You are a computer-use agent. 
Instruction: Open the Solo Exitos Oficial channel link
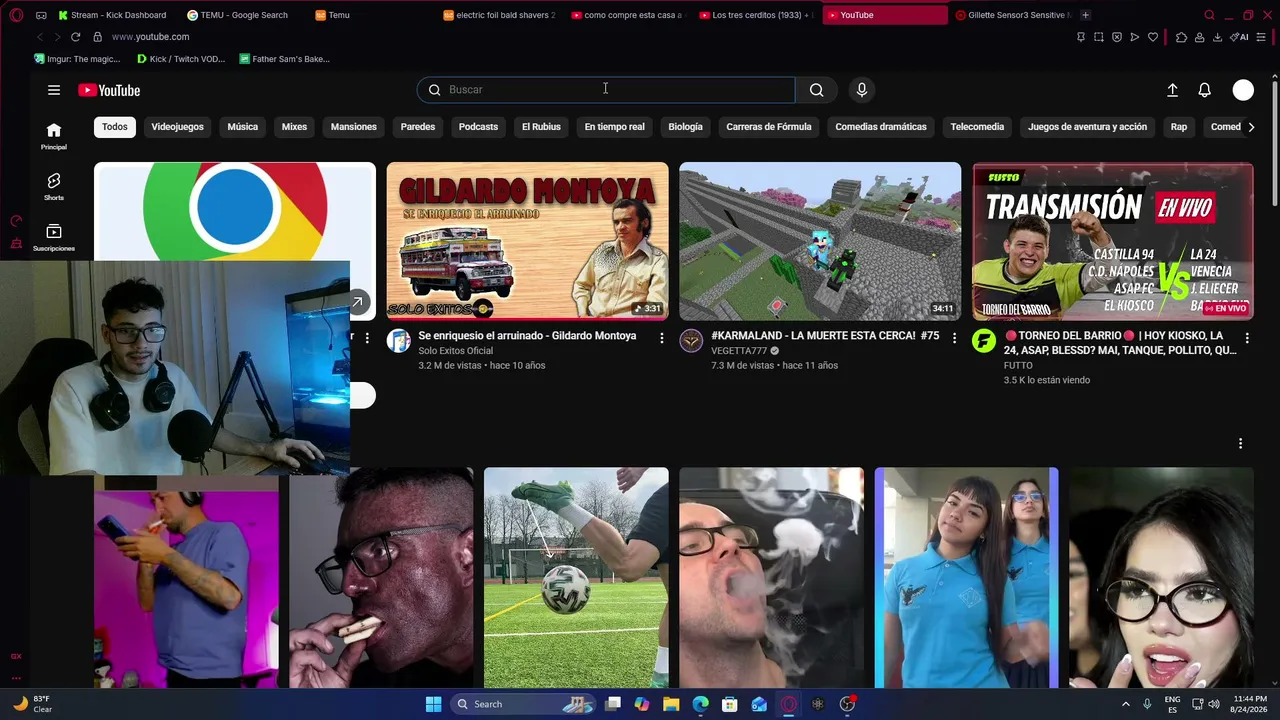click(x=456, y=351)
